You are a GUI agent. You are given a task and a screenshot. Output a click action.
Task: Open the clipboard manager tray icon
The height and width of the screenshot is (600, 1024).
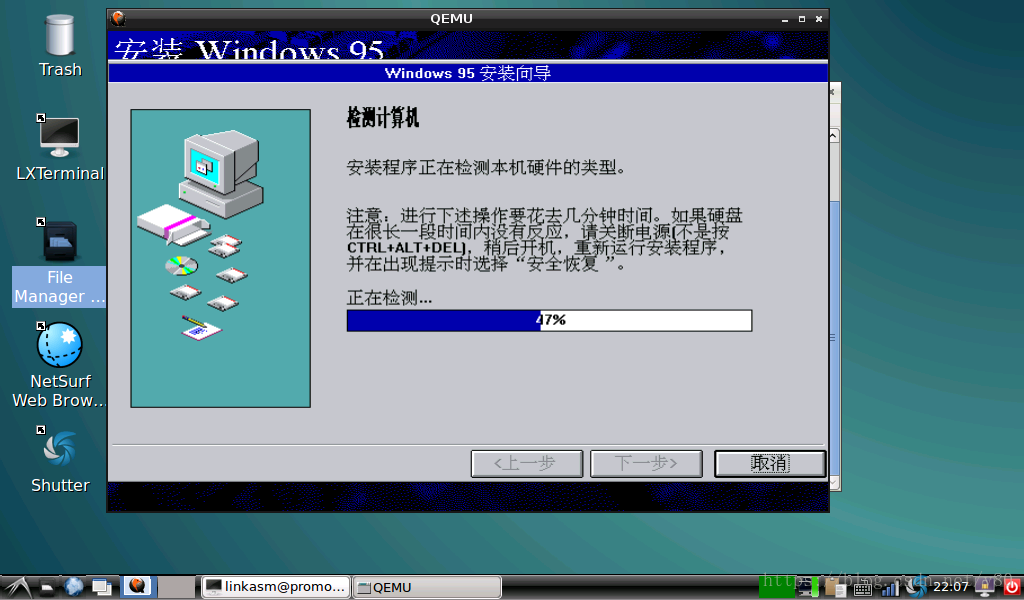[x=836, y=588]
